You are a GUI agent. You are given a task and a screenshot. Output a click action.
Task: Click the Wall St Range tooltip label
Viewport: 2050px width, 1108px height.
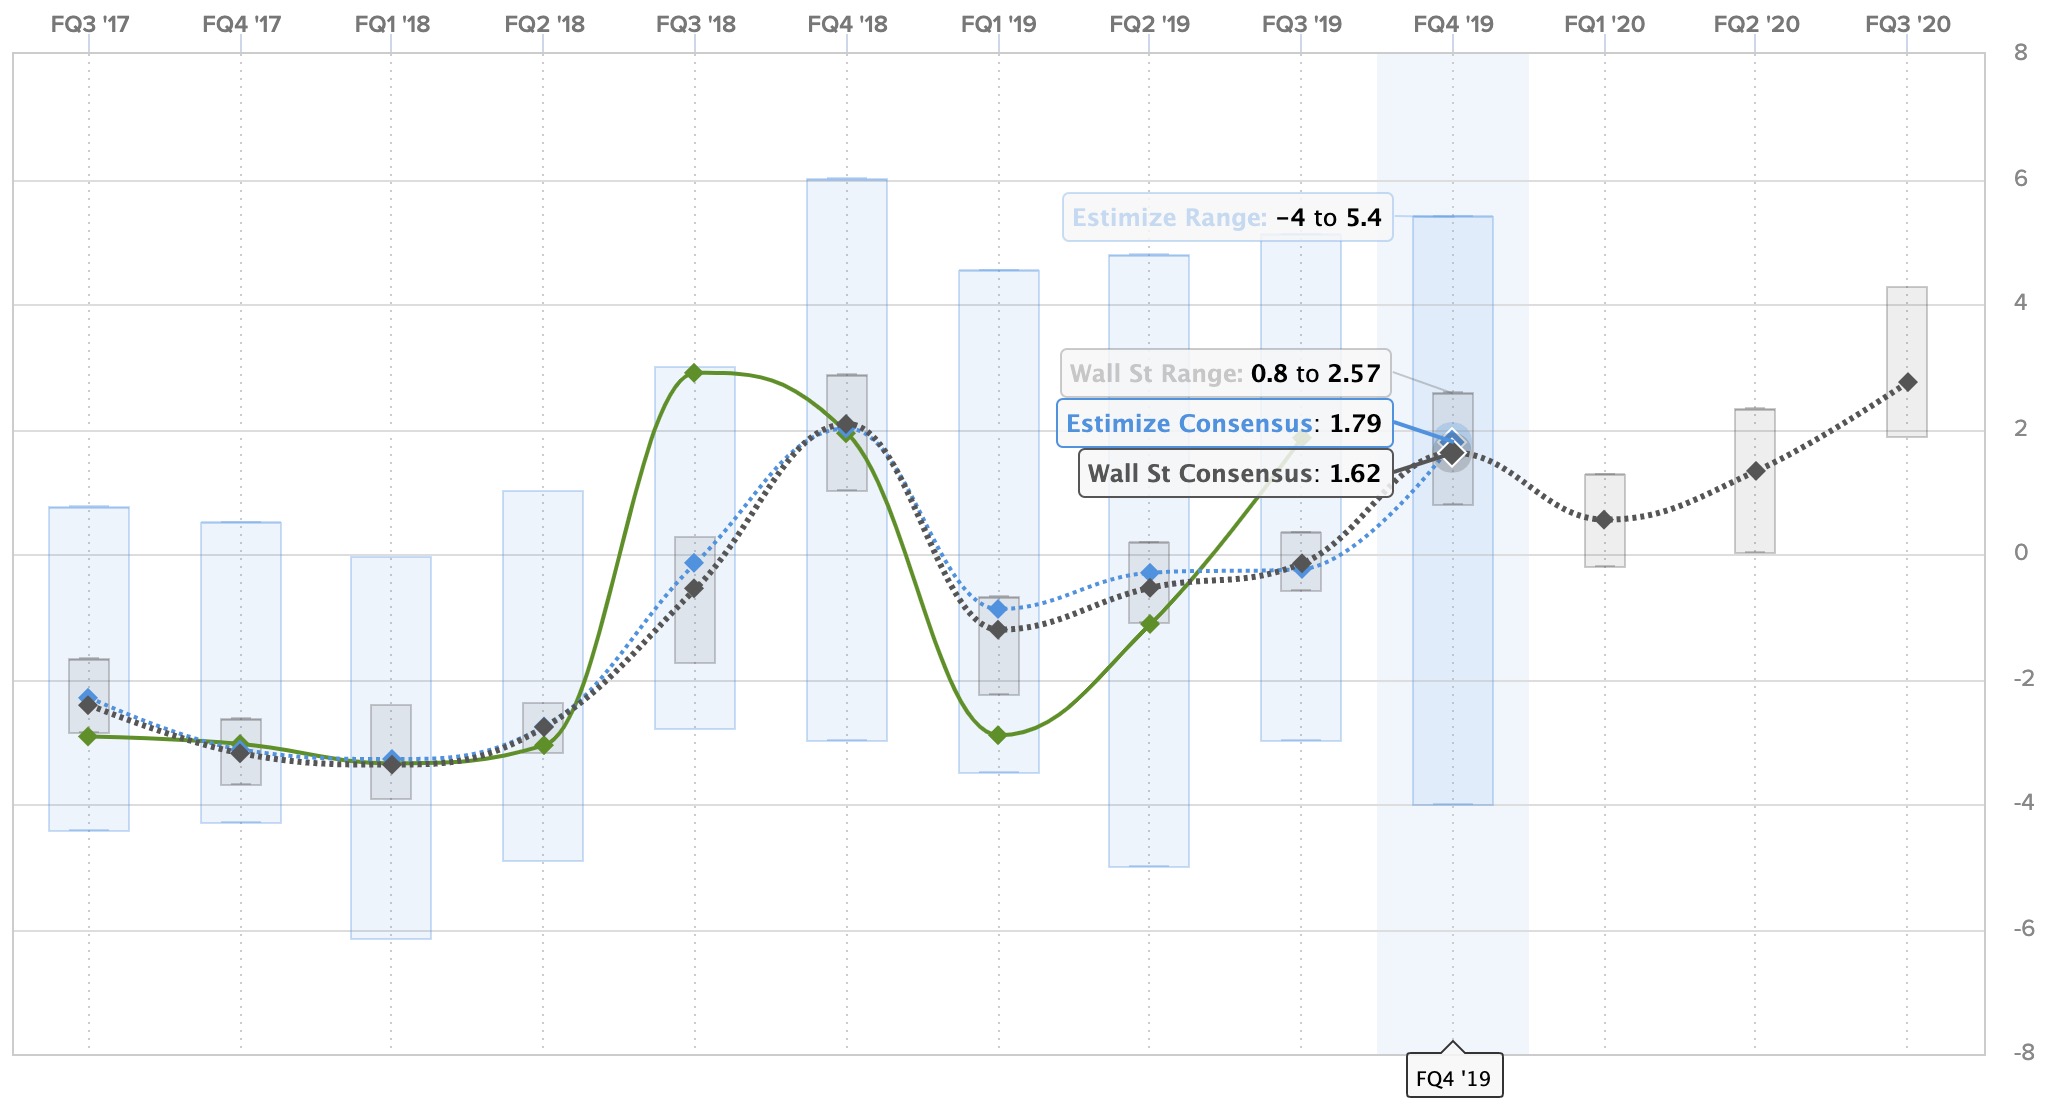pyautogui.click(x=1225, y=374)
